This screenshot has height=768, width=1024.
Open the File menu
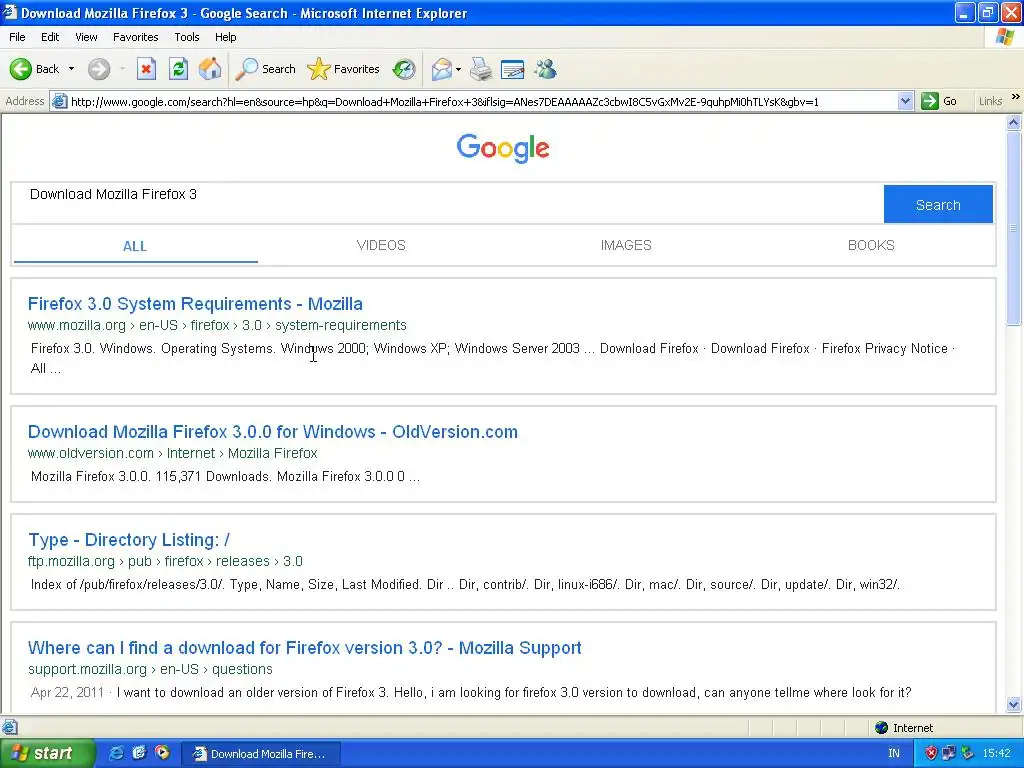[17, 37]
